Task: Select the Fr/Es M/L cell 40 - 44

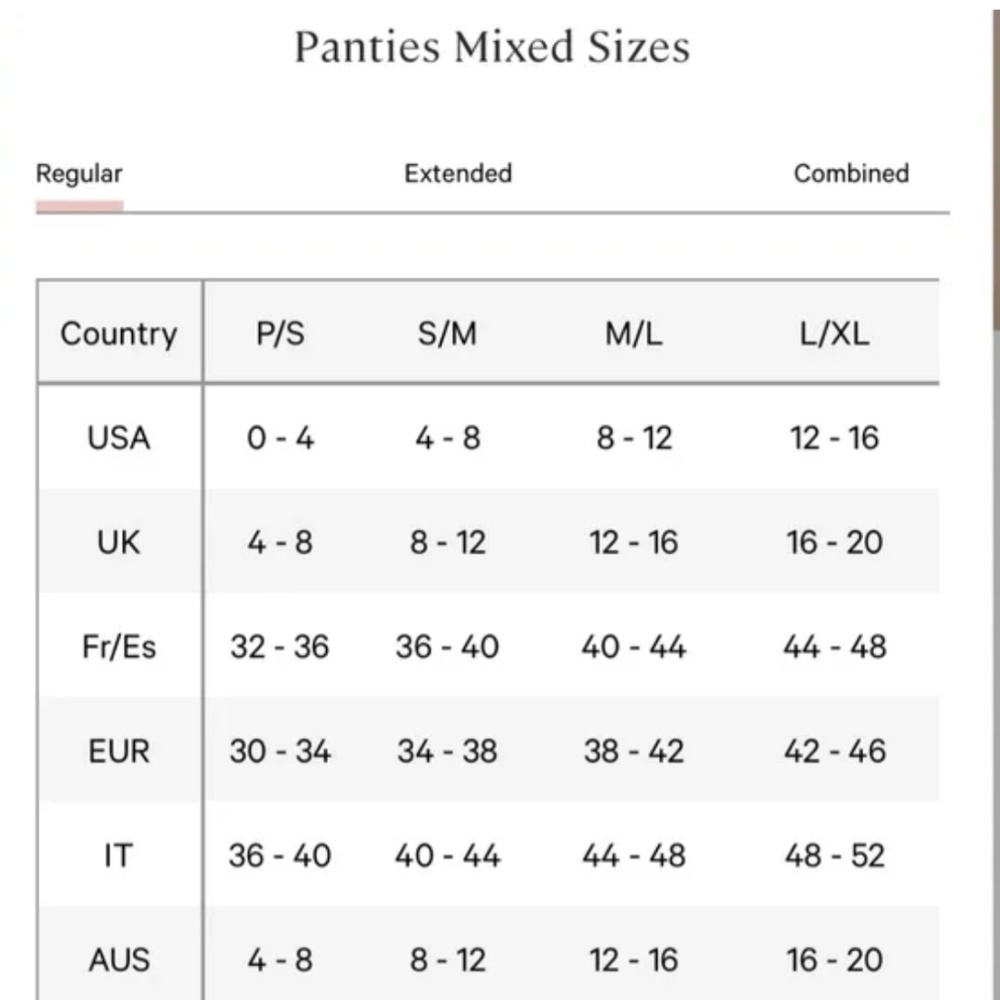Action: [x=633, y=646]
